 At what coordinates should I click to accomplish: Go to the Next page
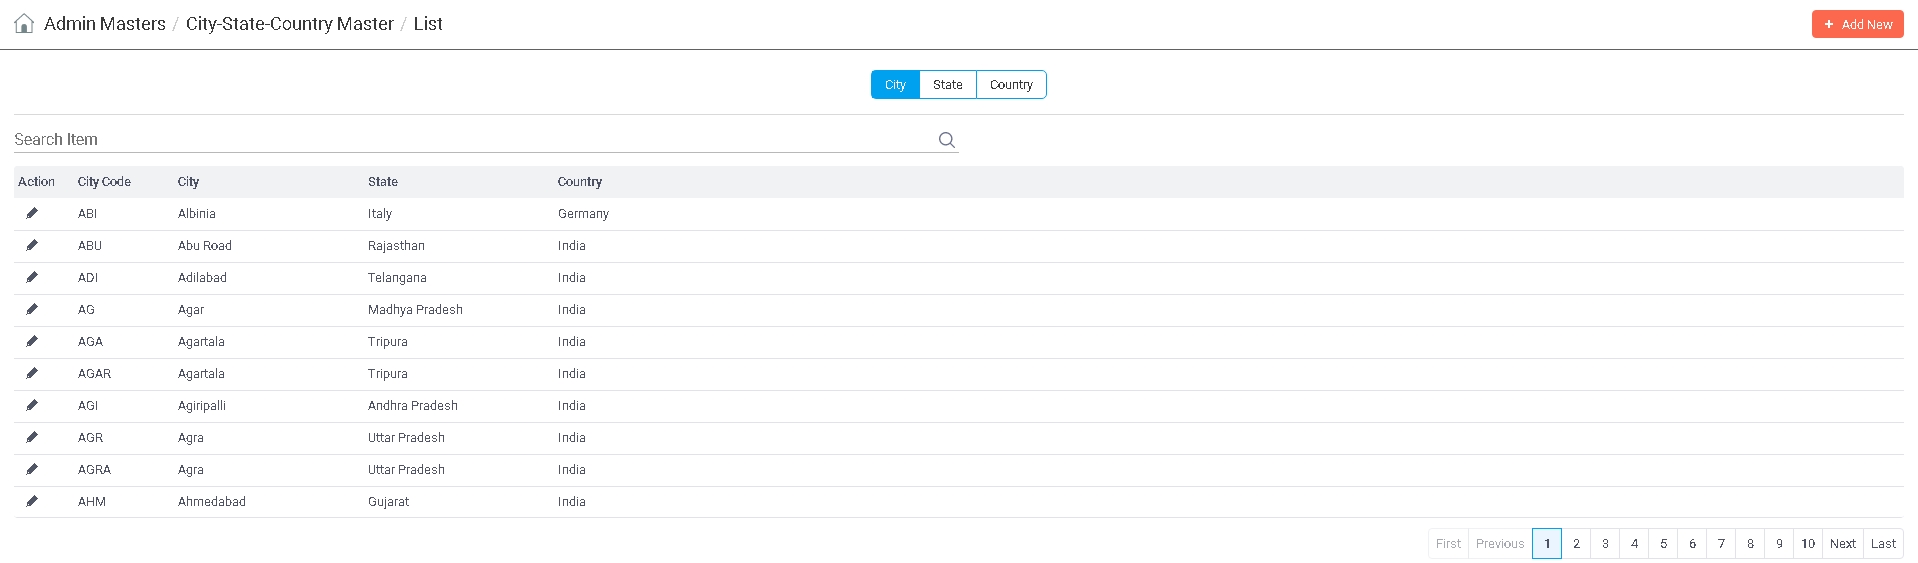[x=1842, y=544]
